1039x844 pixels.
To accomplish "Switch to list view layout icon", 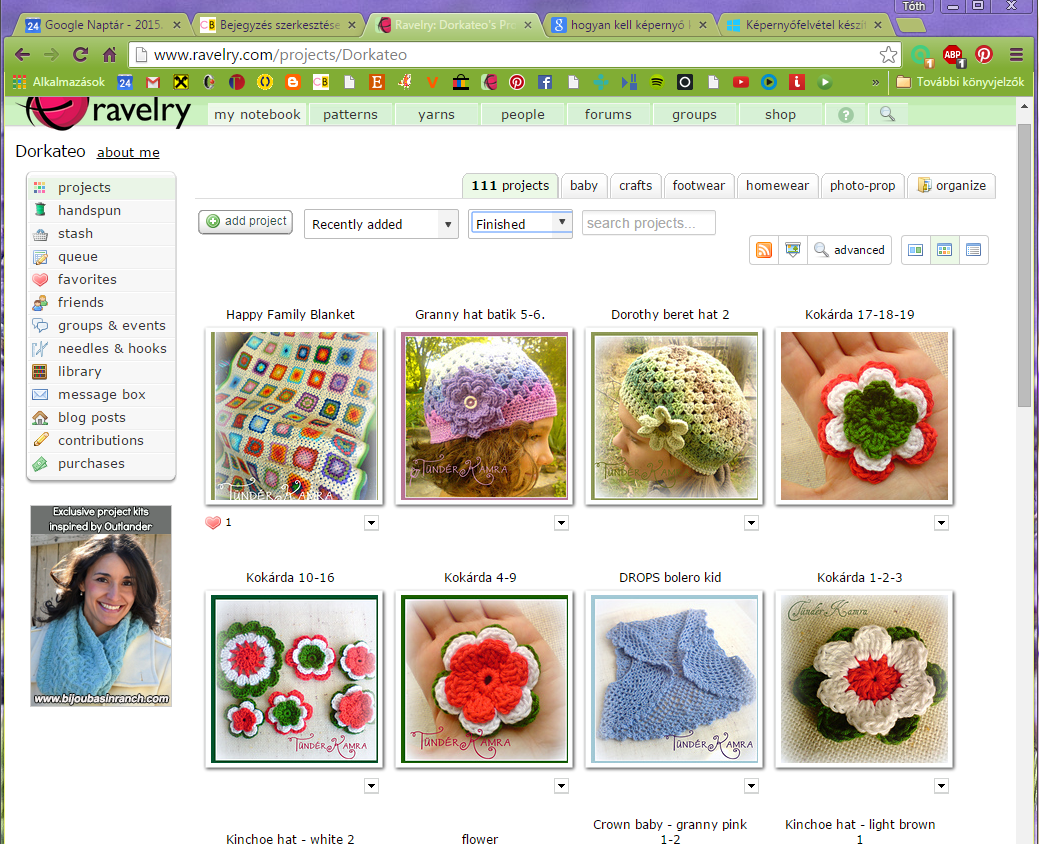I will click(973, 250).
